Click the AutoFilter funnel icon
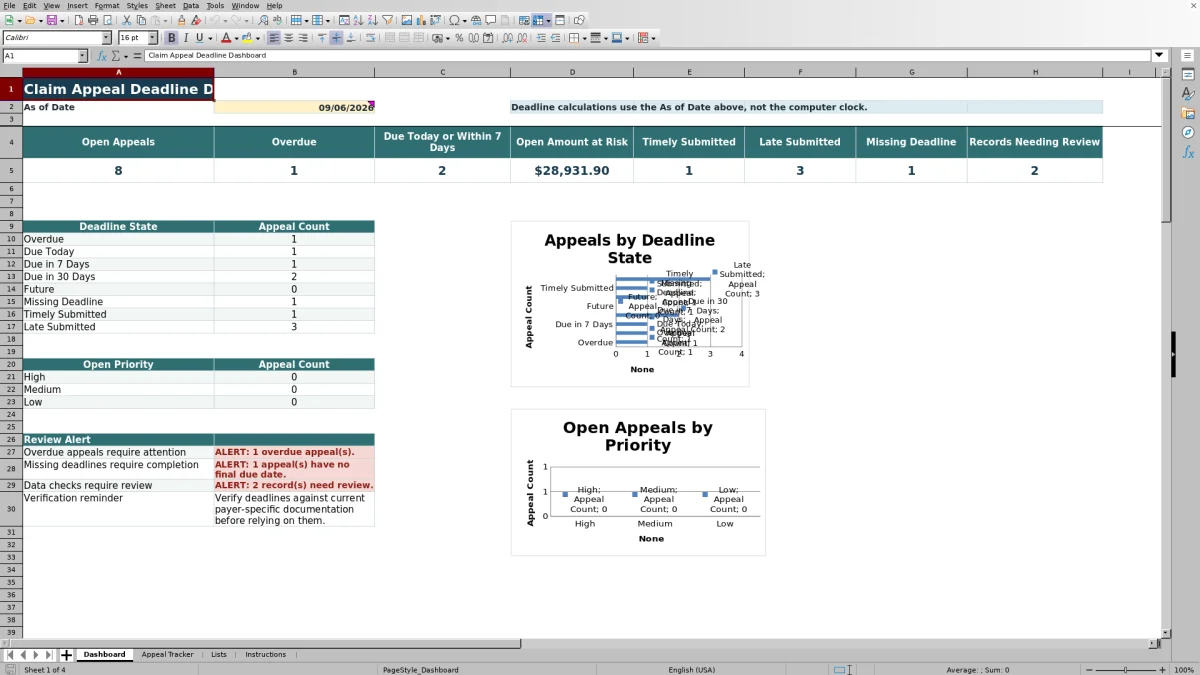 tap(387, 20)
